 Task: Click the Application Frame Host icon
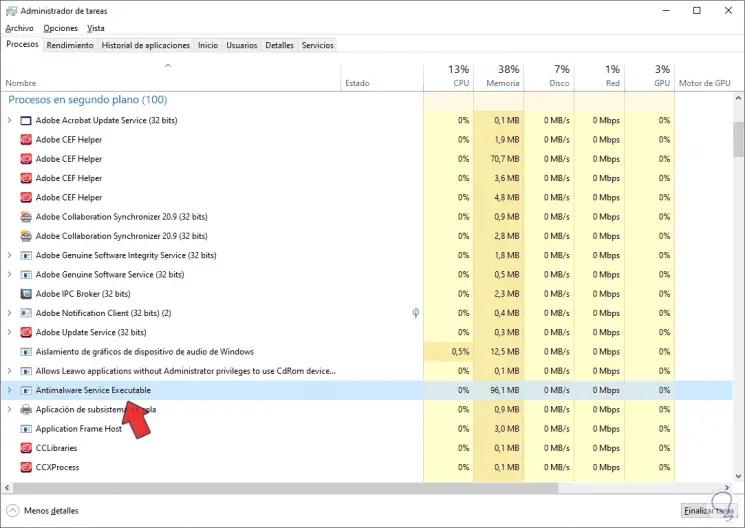tap(26, 429)
